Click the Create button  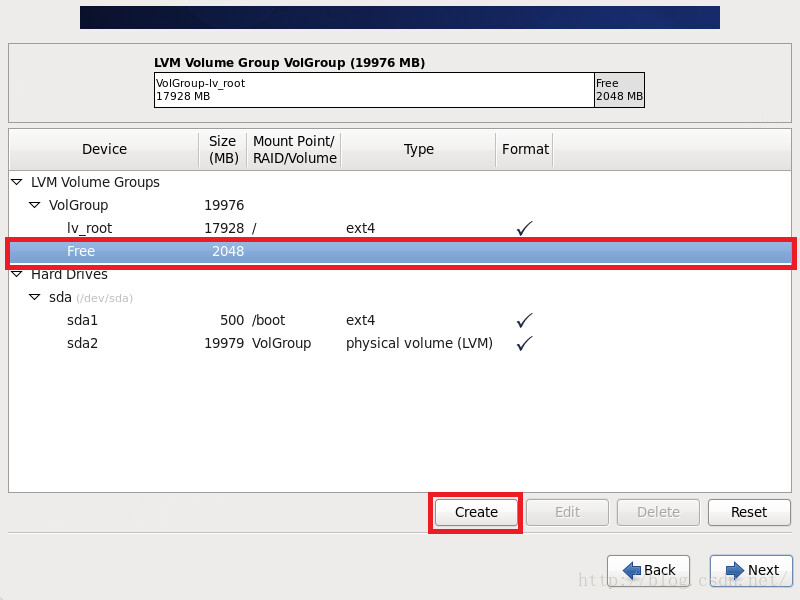(x=476, y=512)
